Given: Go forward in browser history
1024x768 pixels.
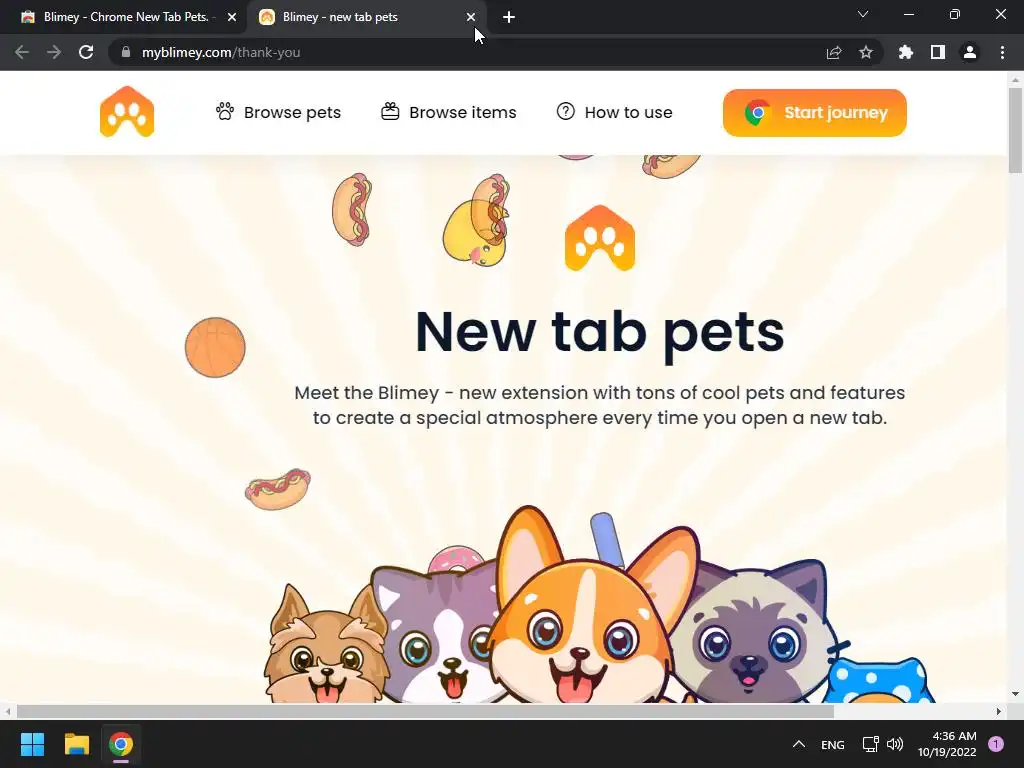Looking at the screenshot, I should (54, 52).
